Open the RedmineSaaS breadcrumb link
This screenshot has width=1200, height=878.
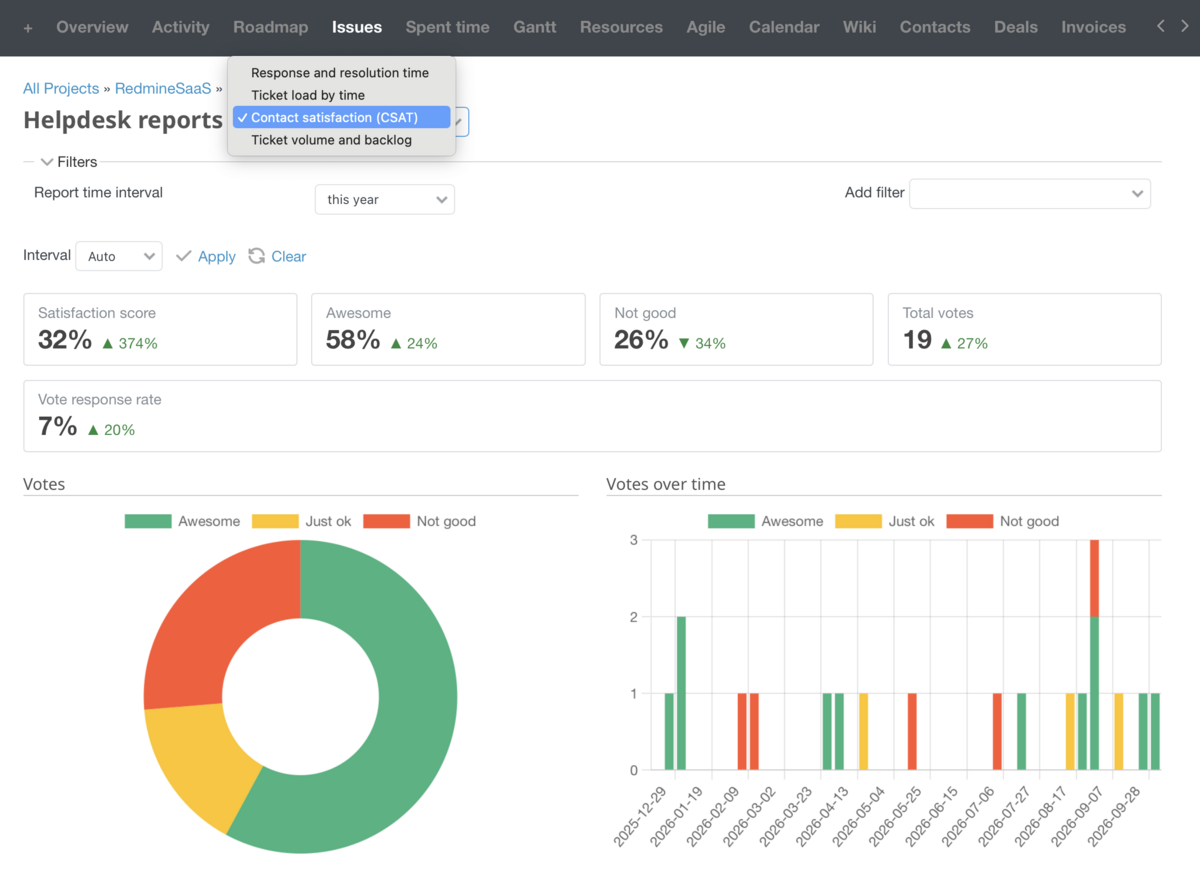(163, 89)
